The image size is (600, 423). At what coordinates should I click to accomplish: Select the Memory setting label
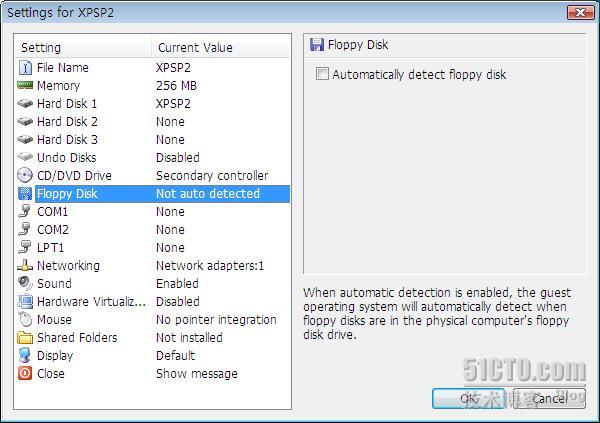[x=59, y=86]
